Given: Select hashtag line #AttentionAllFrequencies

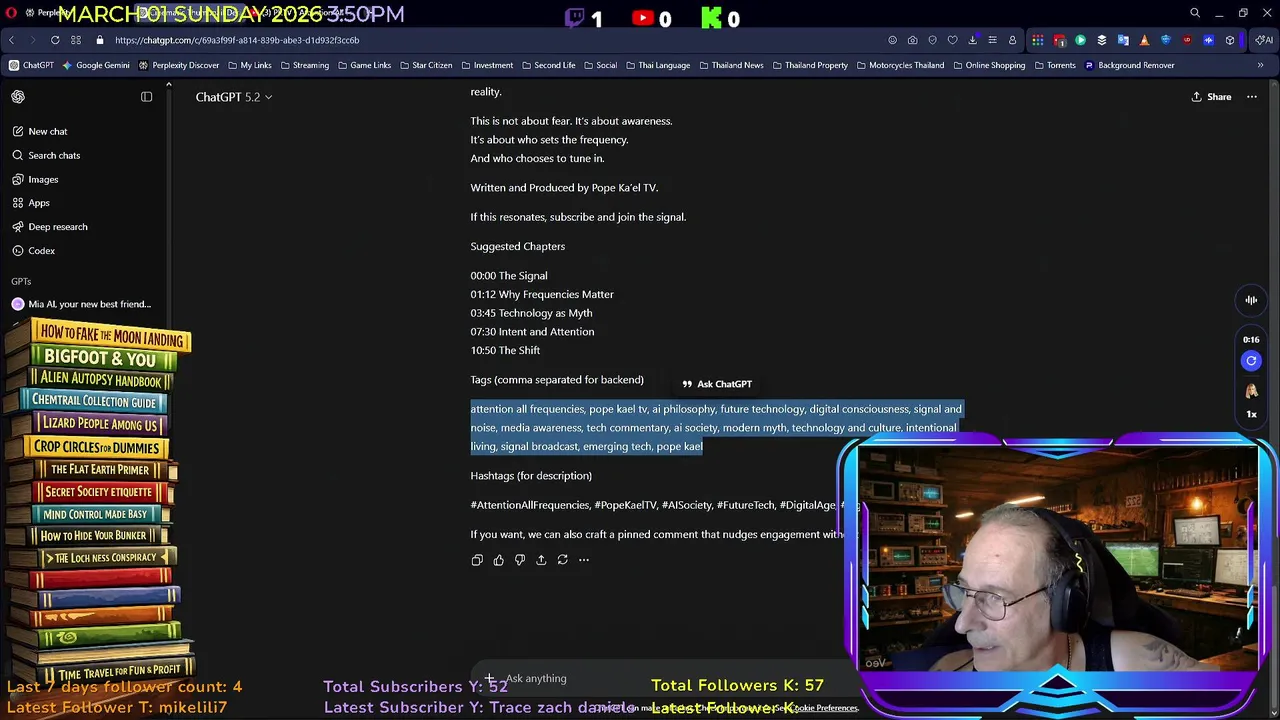Looking at the screenshot, I should point(665,505).
